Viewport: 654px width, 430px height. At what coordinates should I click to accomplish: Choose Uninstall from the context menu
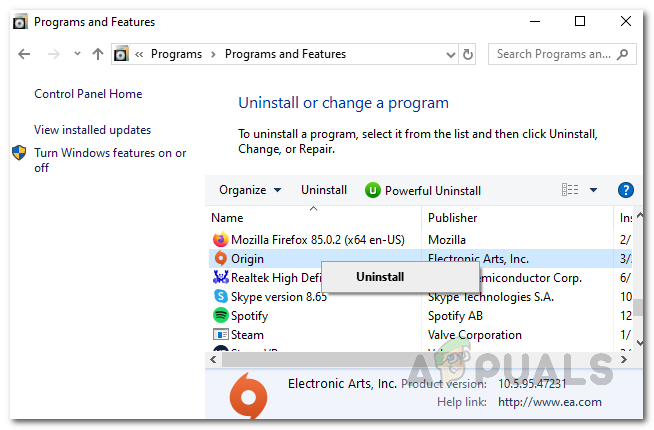pos(380,277)
